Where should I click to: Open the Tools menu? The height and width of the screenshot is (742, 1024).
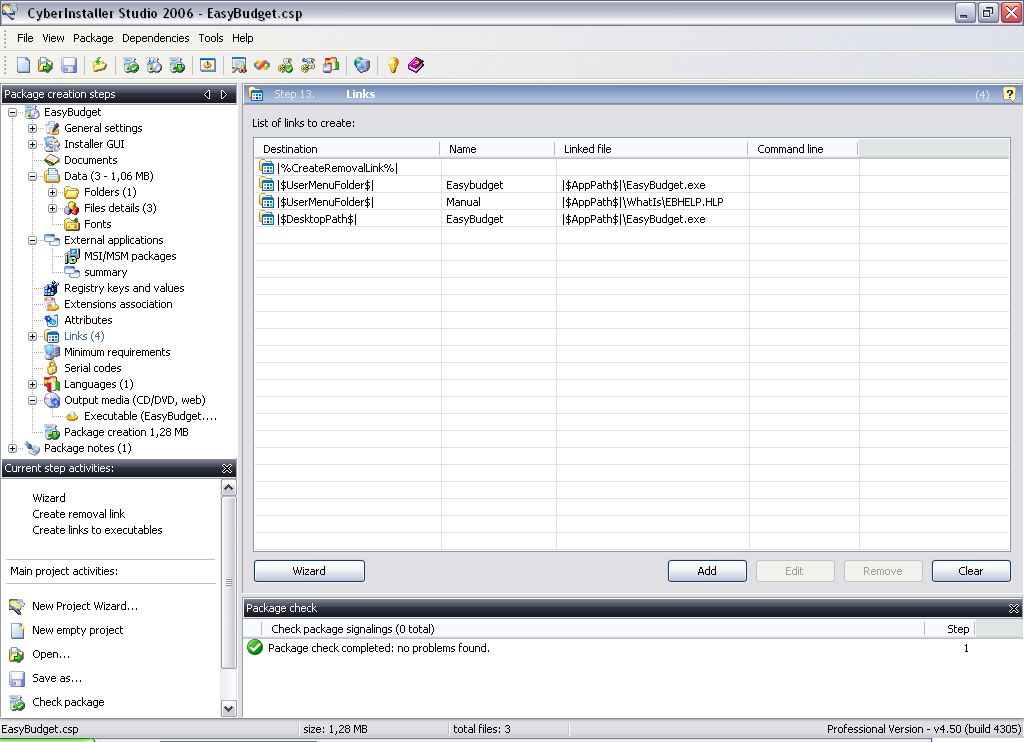[211, 38]
